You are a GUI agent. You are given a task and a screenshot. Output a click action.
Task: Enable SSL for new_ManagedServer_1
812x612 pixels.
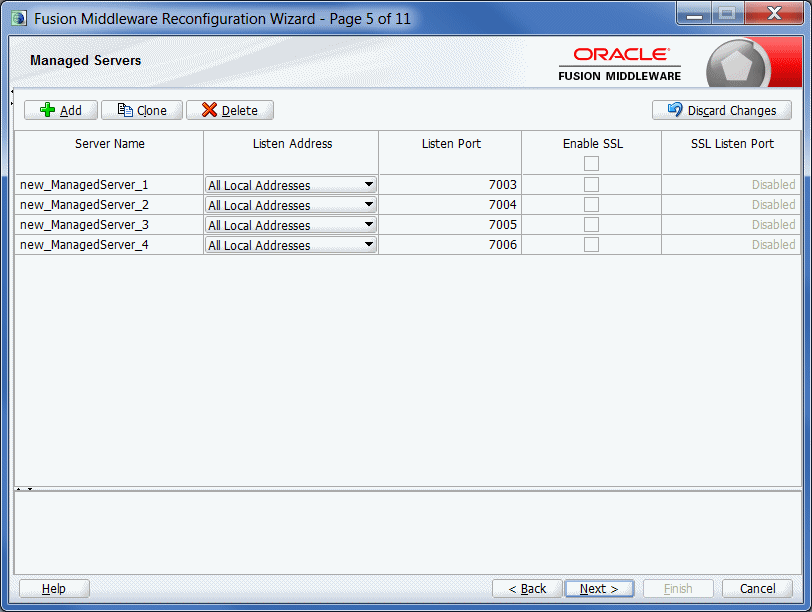coord(591,184)
